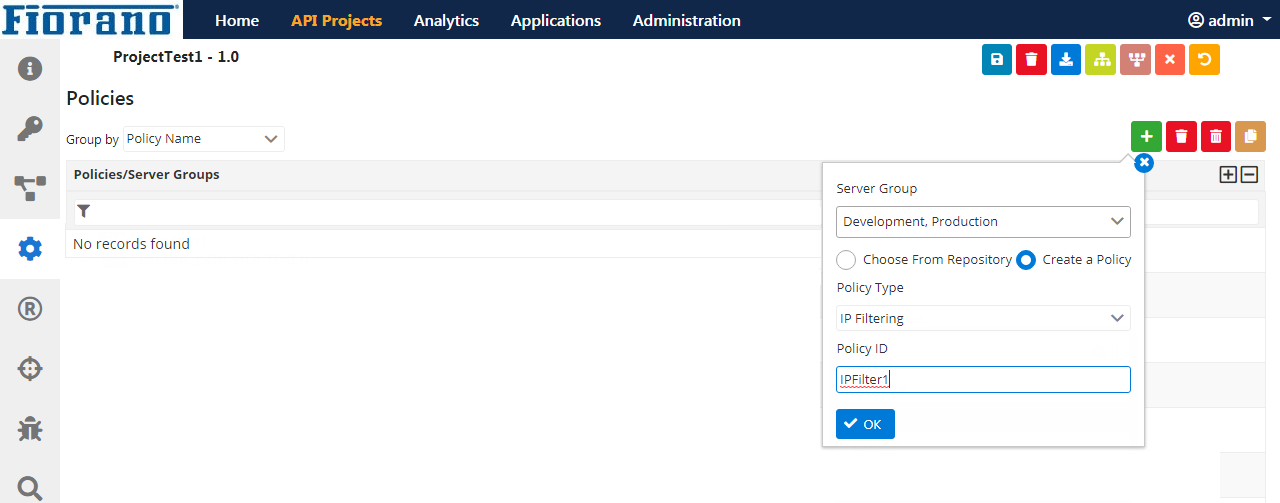The width and height of the screenshot is (1280, 503).
Task: Click the yellow refresh/undo icon
Action: pyautogui.click(x=1204, y=60)
